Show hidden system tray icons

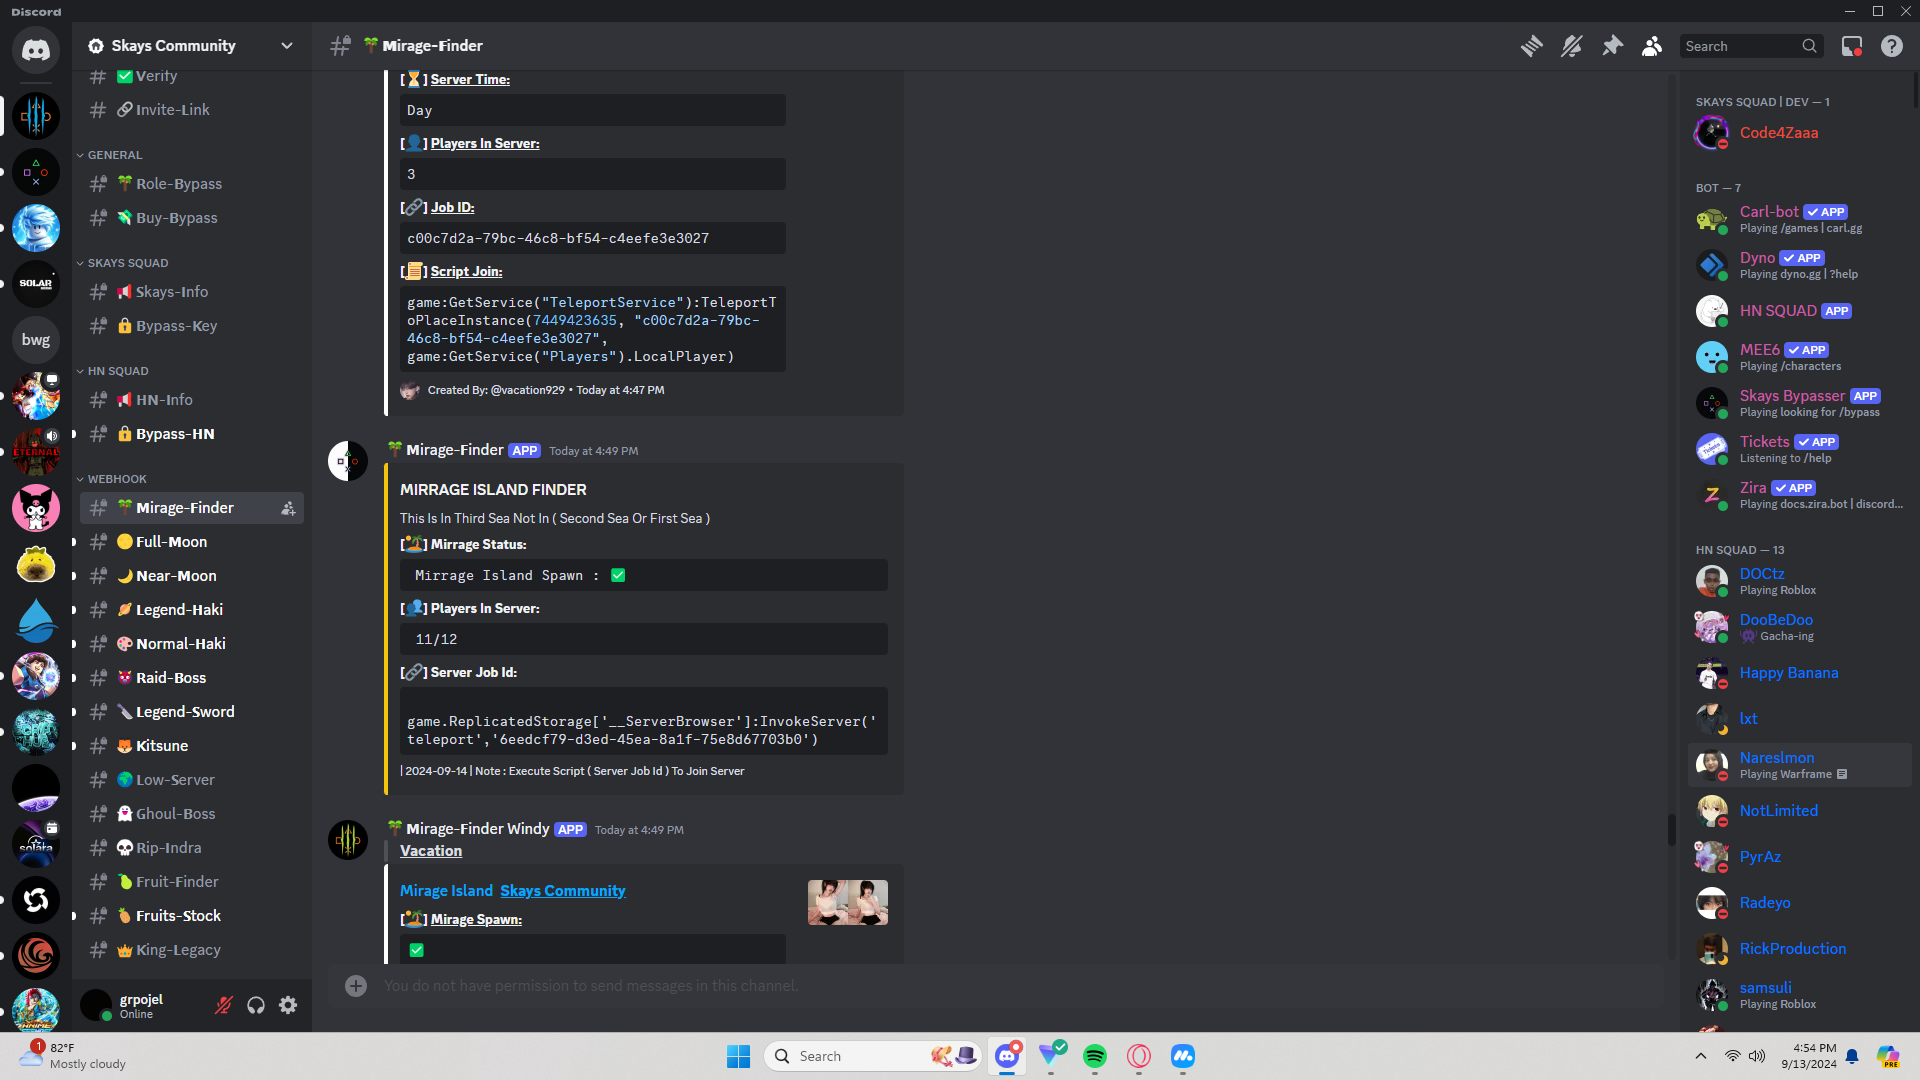(1701, 1056)
